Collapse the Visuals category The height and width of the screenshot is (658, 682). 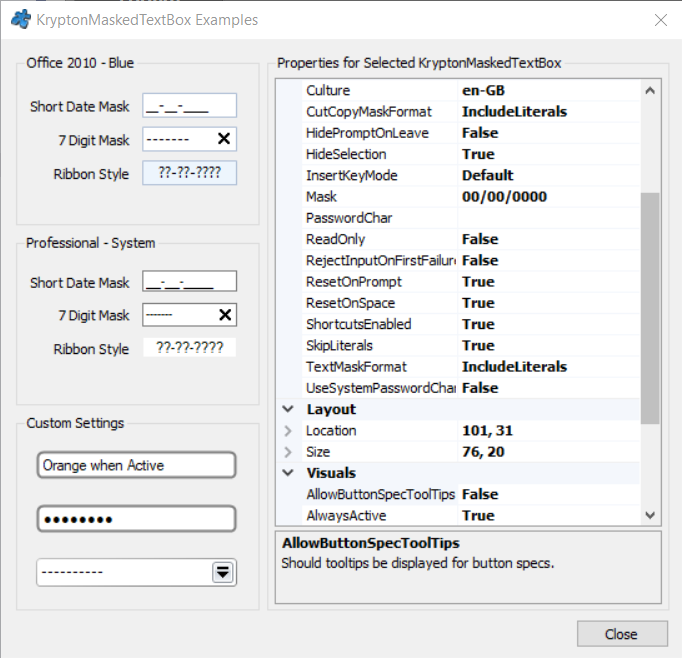pos(288,473)
